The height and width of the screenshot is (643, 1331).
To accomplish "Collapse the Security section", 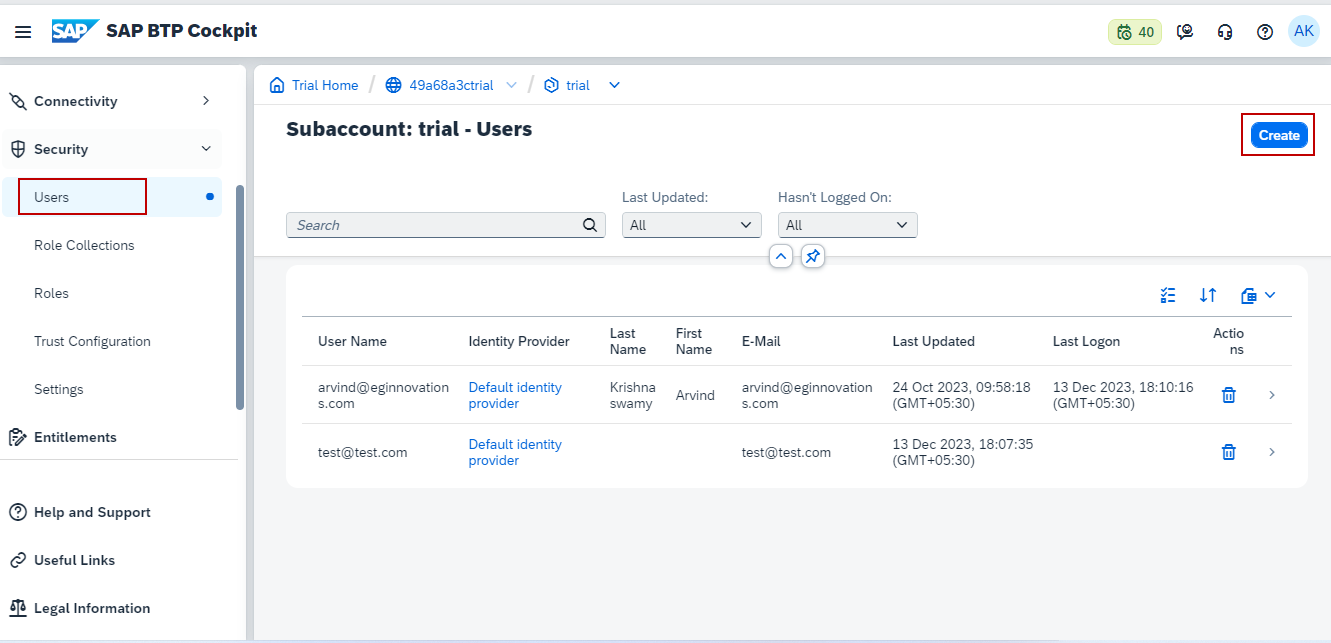I will [206, 149].
